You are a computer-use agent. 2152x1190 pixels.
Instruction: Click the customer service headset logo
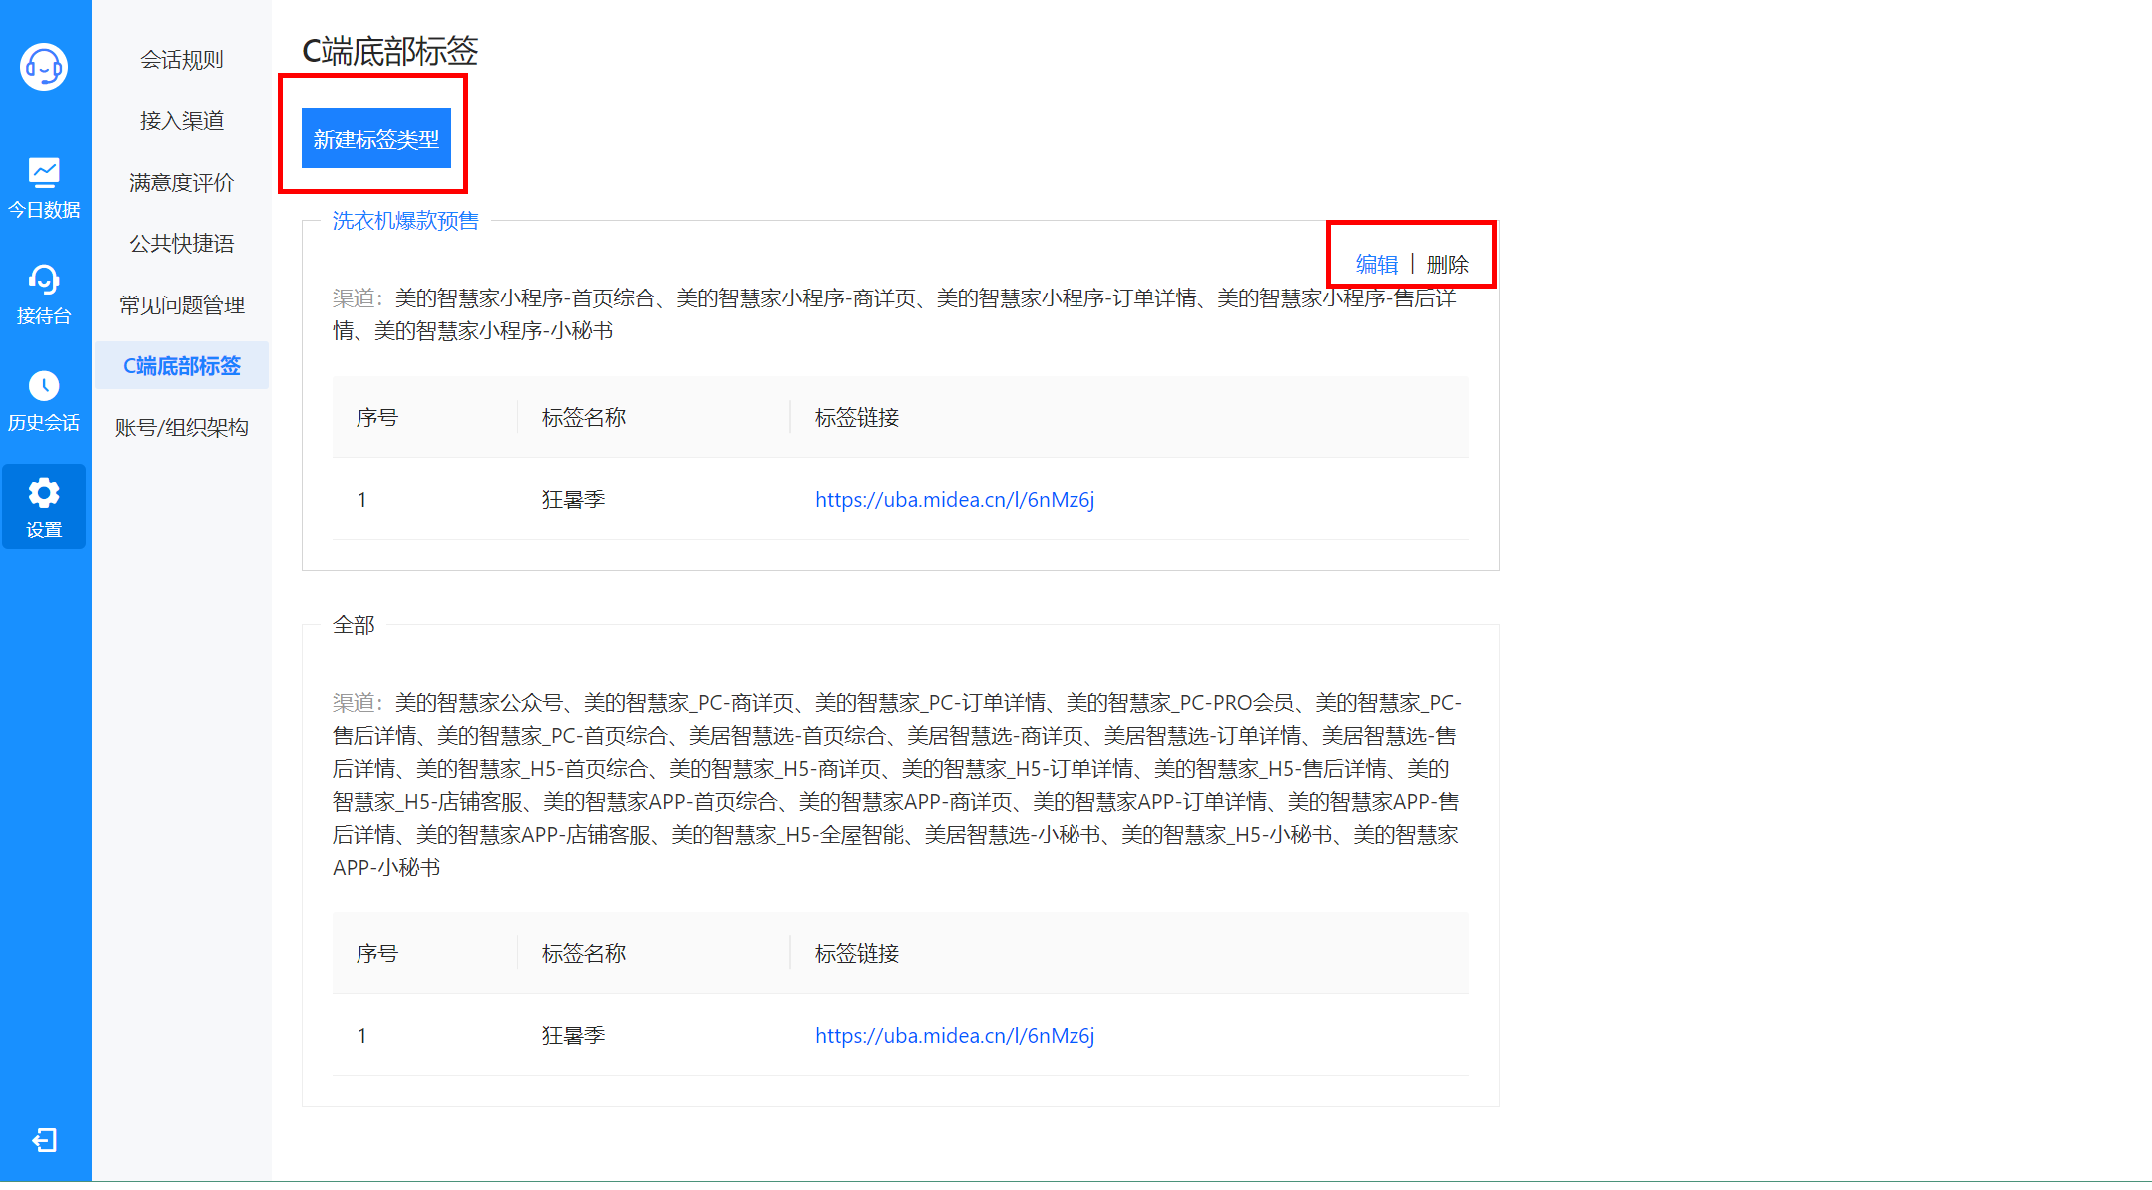pyautogui.click(x=44, y=67)
